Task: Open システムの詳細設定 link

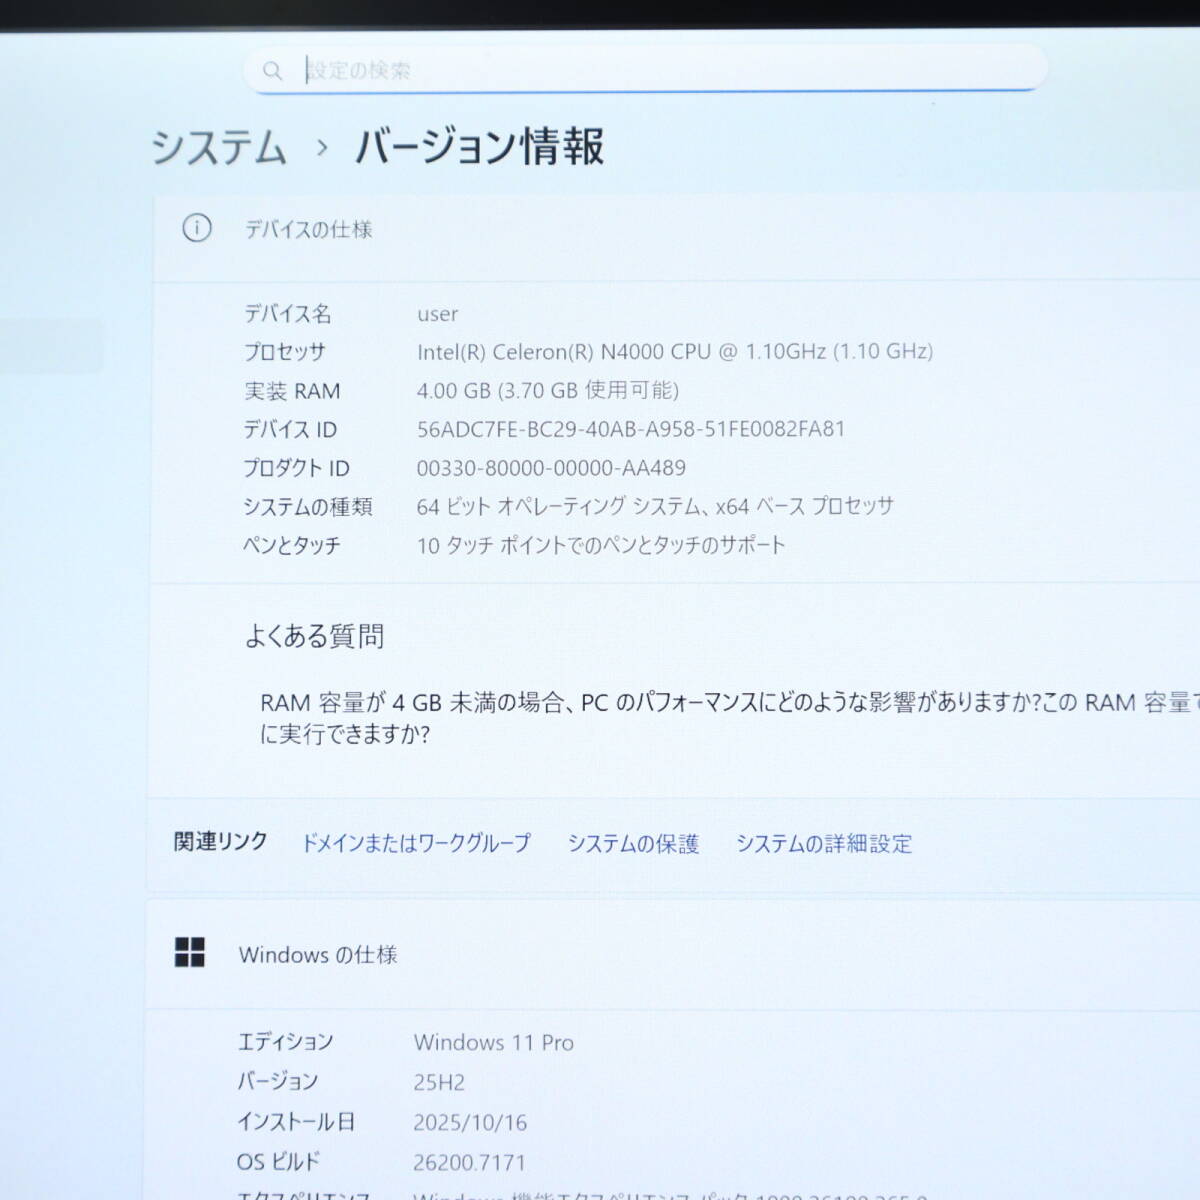Action: [x=824, y=844]
